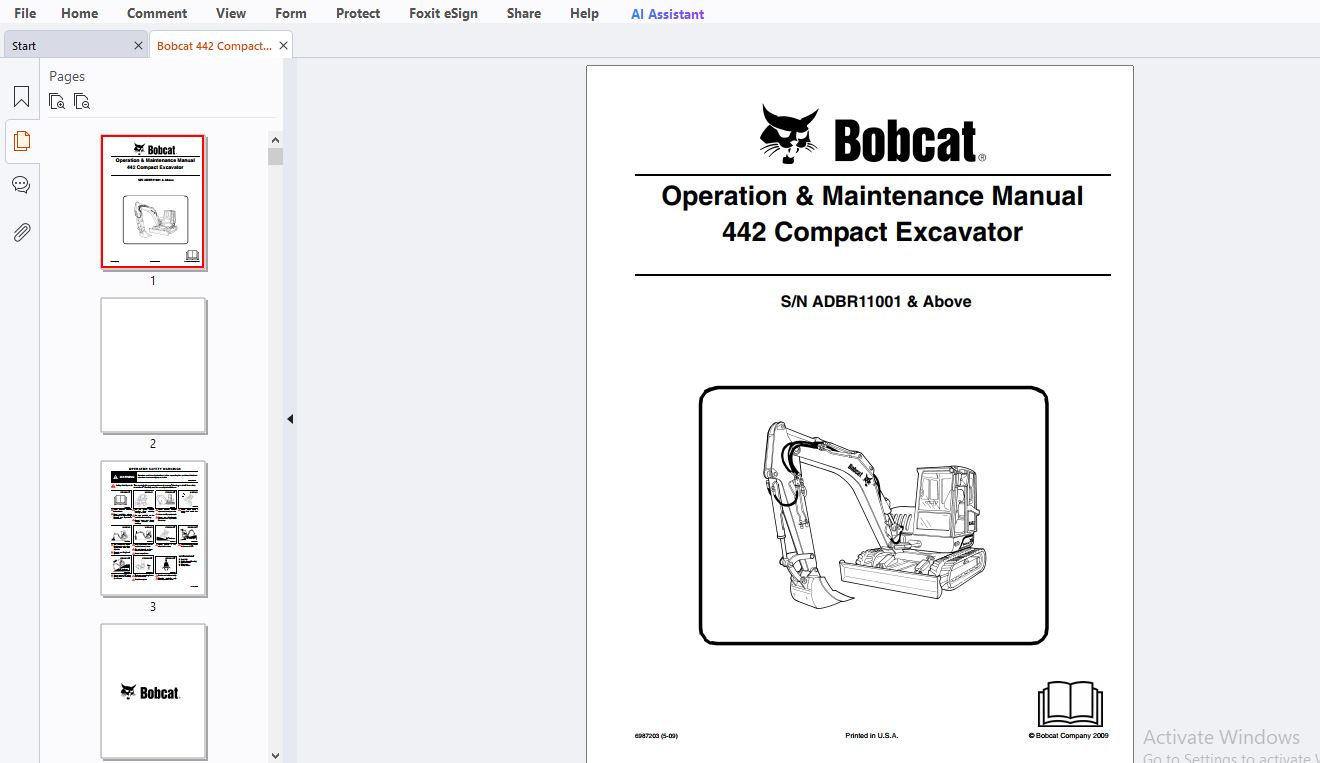Viewport: 1320px width, 763px height.
Task: Open the File menu
Action: [25, 13]
